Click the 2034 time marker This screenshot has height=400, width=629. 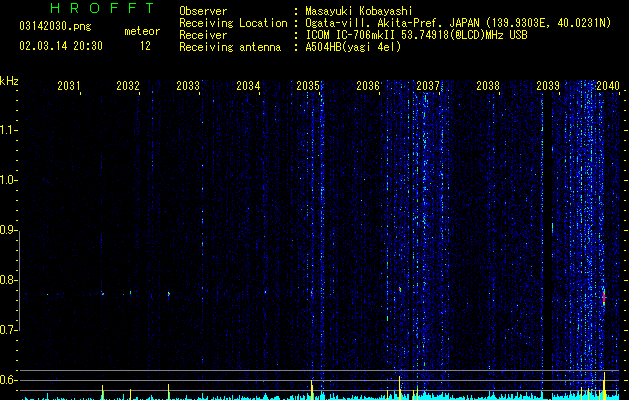click(x=248, y=86)
